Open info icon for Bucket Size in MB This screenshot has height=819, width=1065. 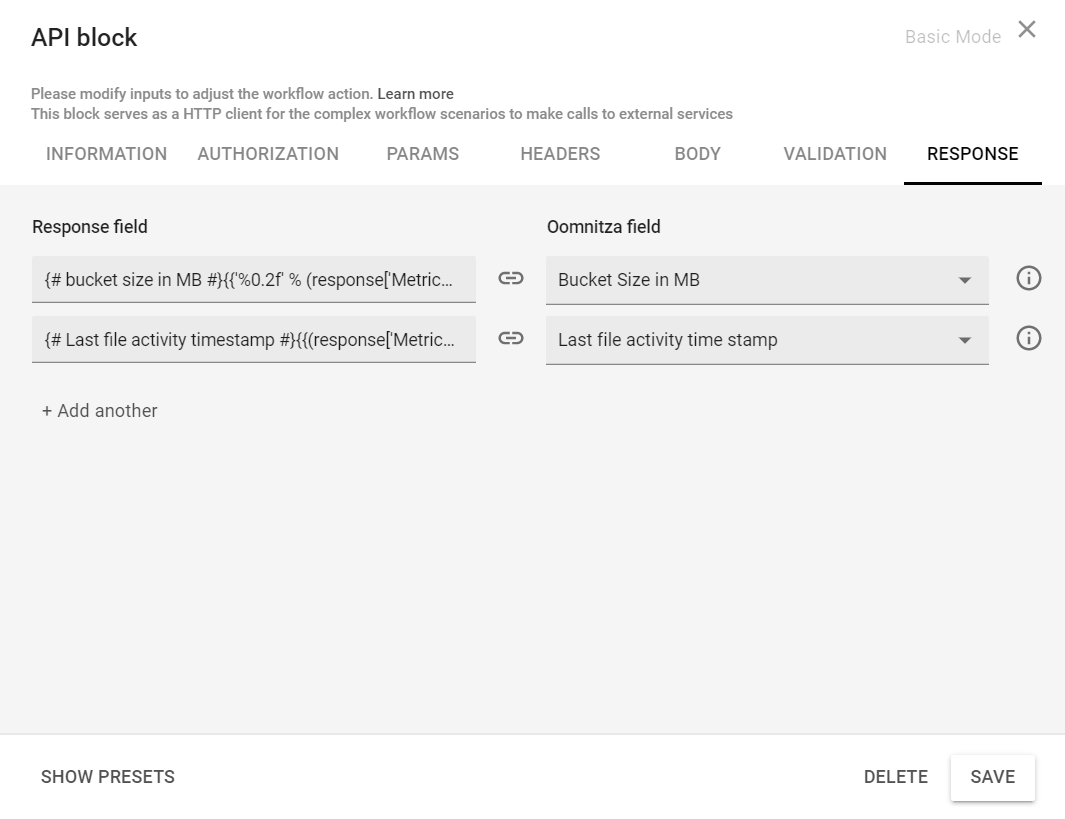pyautogui.click(x=1028, y=279)
